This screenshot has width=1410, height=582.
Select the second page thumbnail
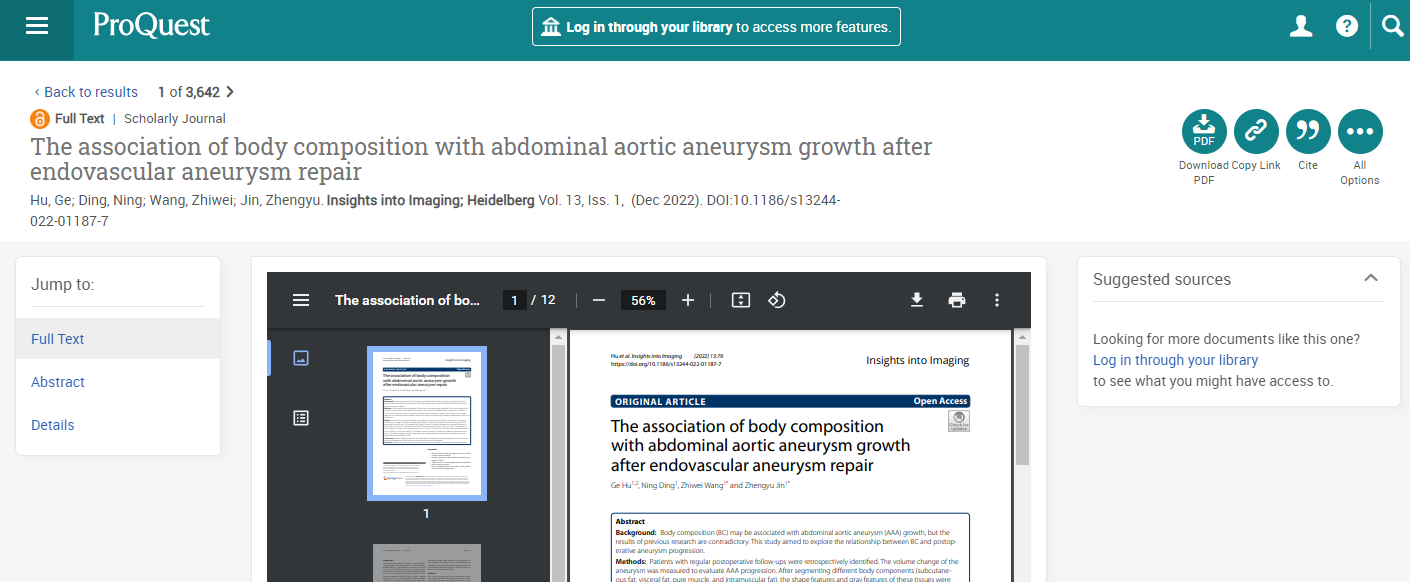pos(427,563)
